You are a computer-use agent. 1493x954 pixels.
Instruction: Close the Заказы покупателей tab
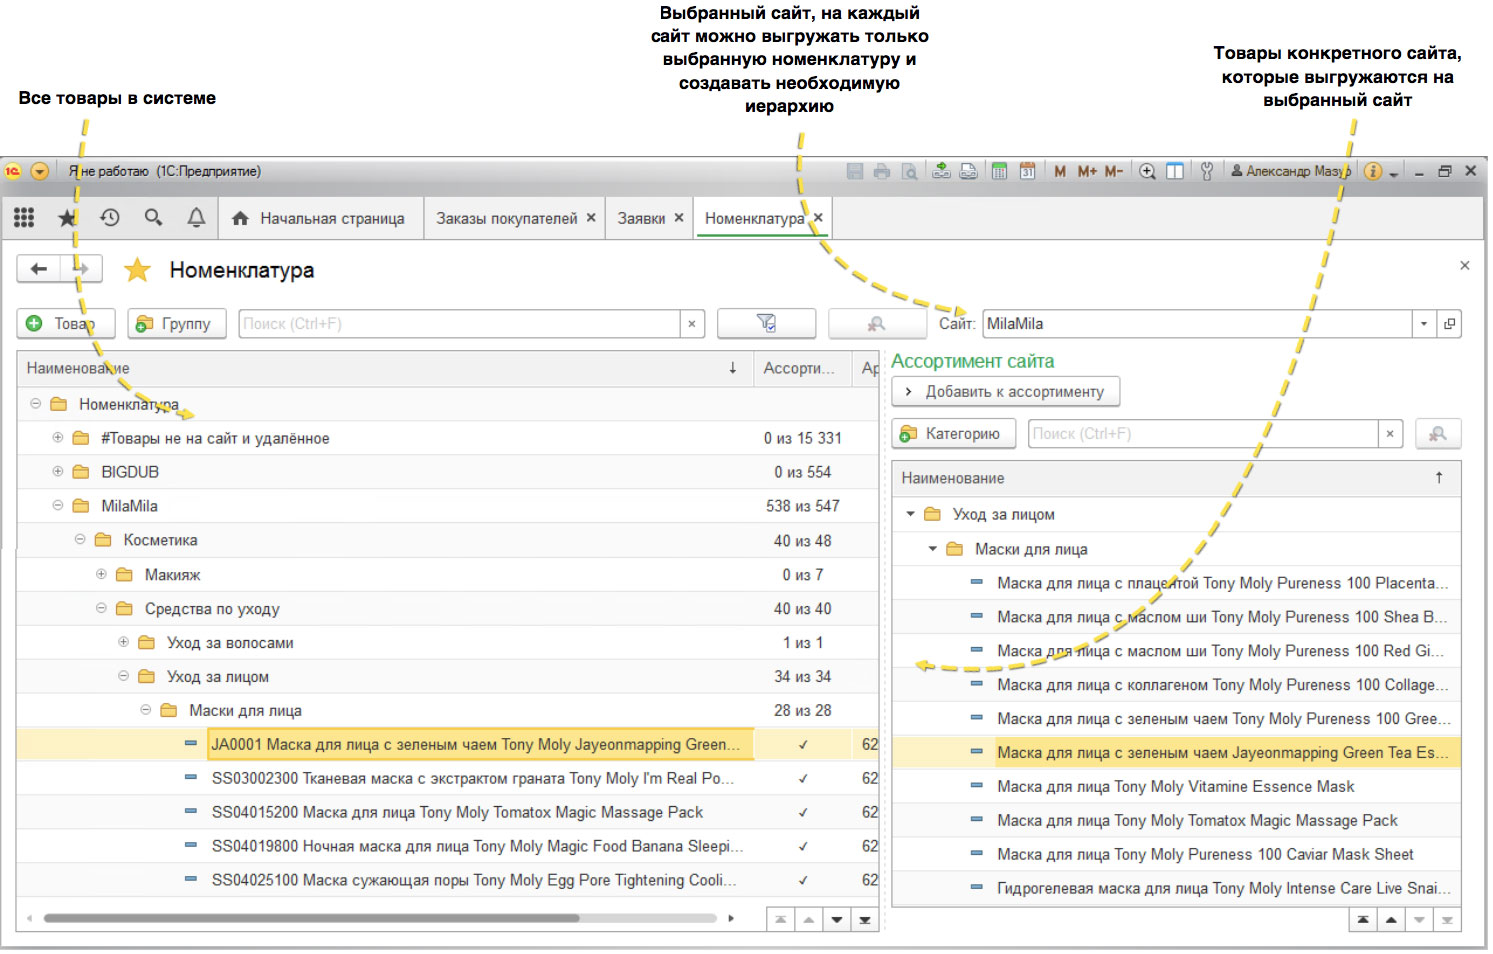point(591,217)
